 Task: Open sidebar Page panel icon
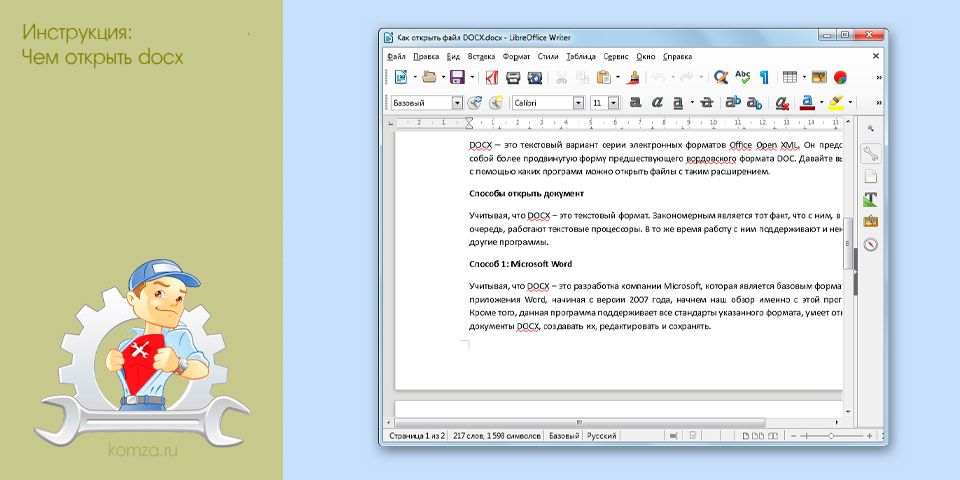click(x=870, y=177)
